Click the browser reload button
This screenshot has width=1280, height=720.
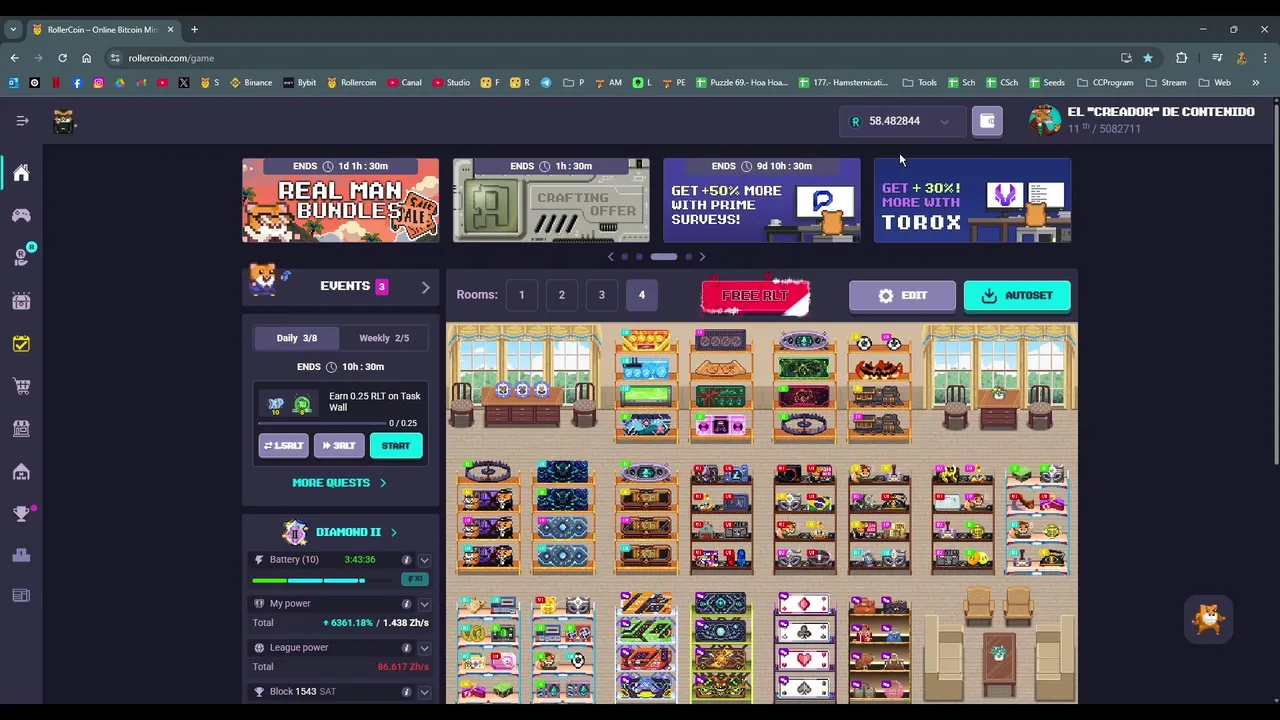(62, 58)
